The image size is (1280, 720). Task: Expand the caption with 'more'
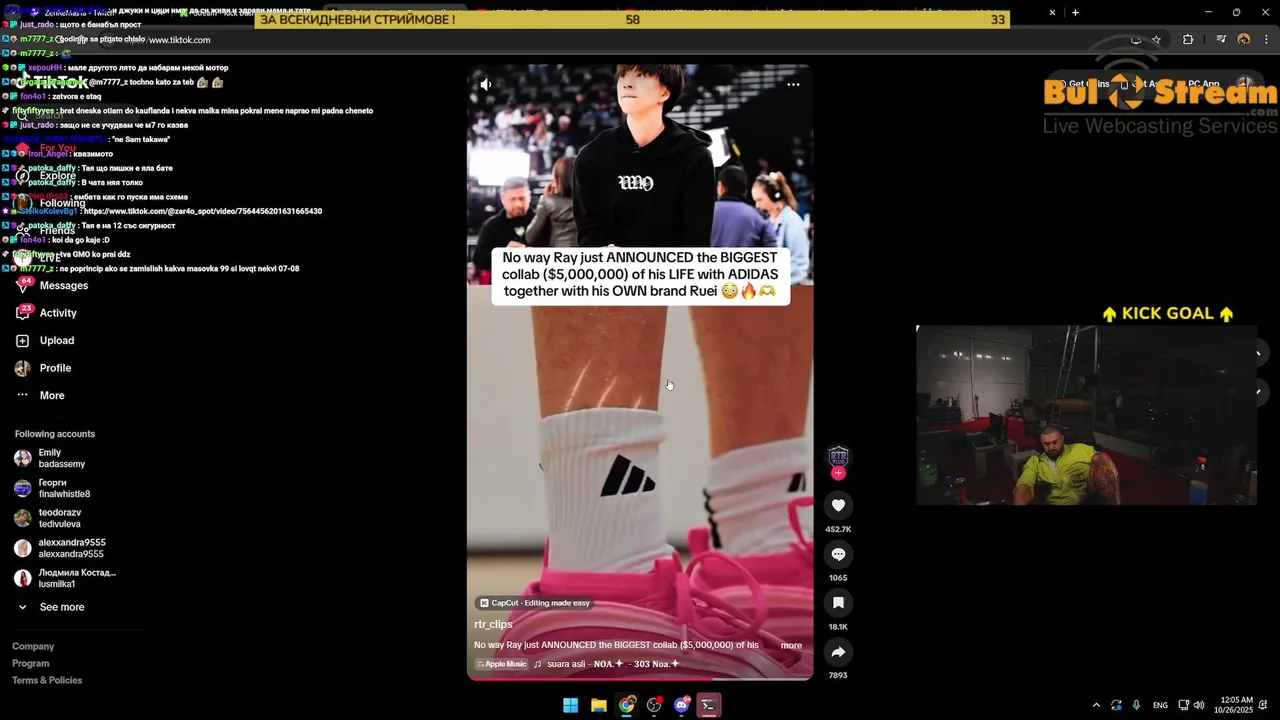point(791,645)
